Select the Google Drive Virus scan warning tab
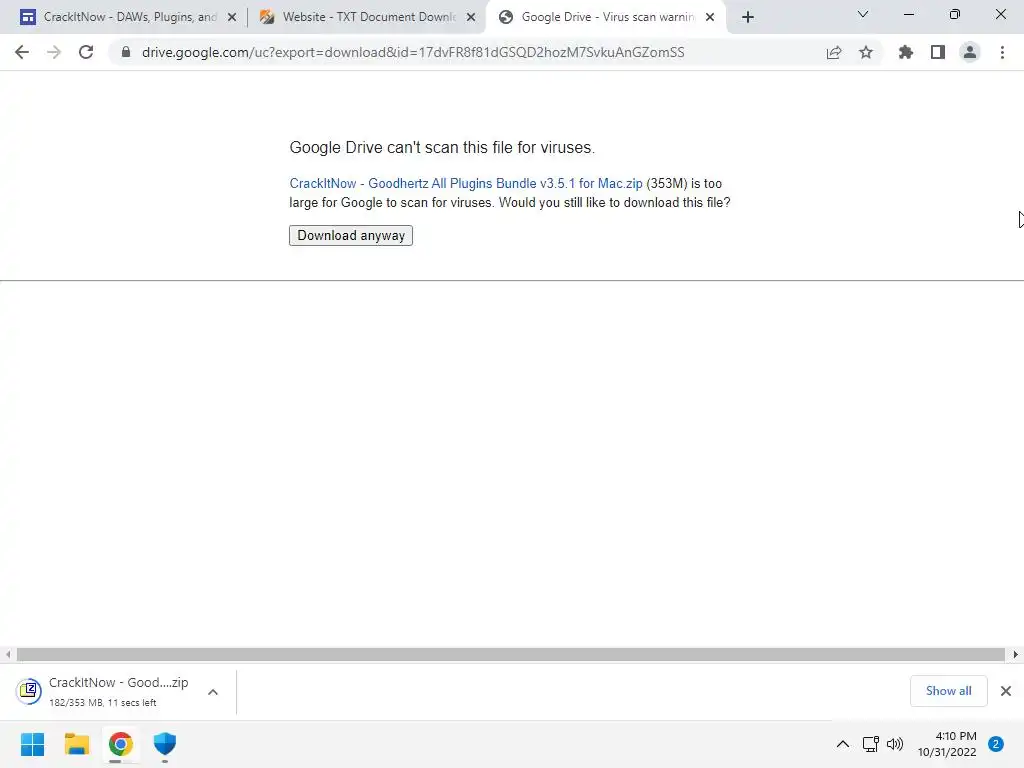The height and width of the screenshot is (768, 1024). (x=605, y=17)
